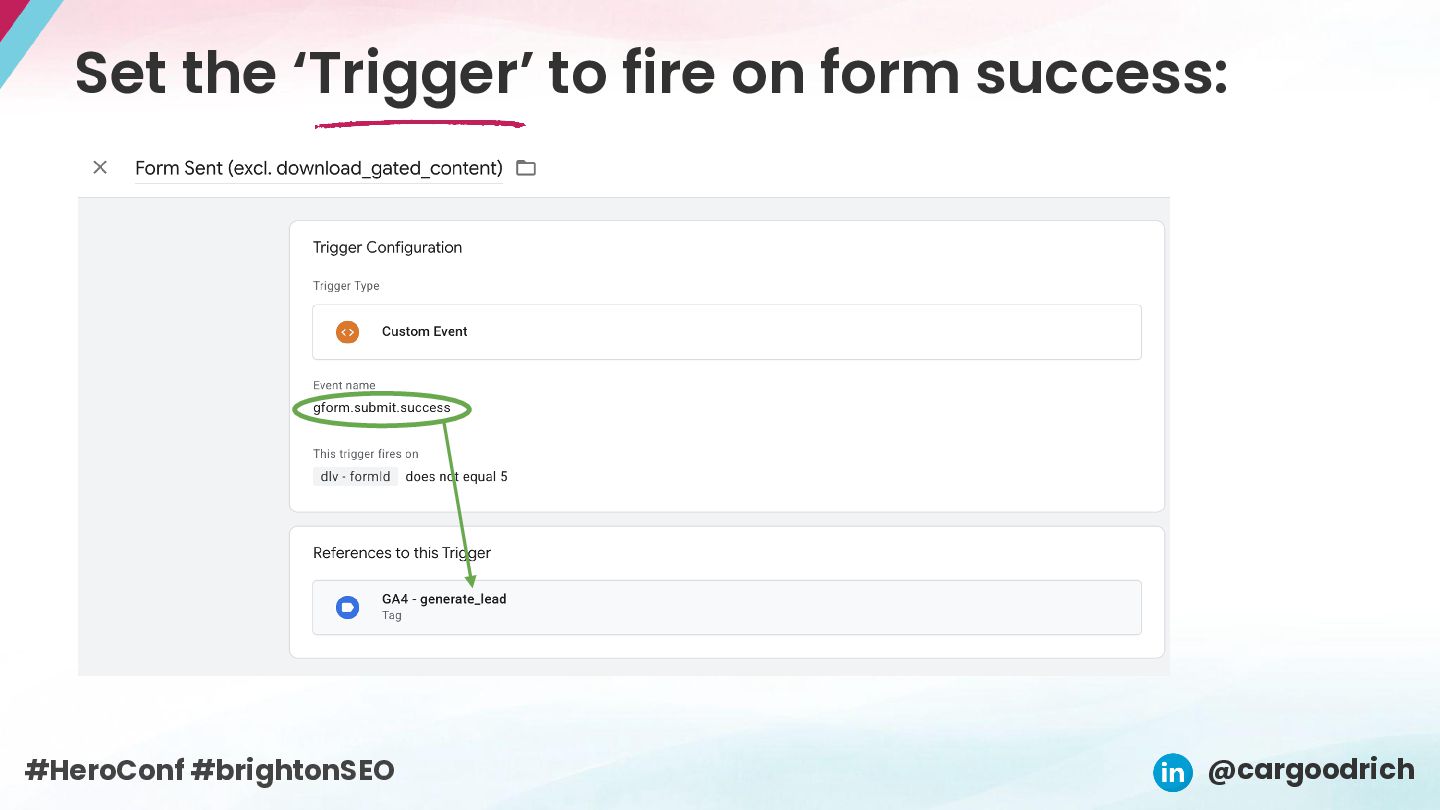Click the underlined word 'Trigger' in title

(x=420, y=75)
